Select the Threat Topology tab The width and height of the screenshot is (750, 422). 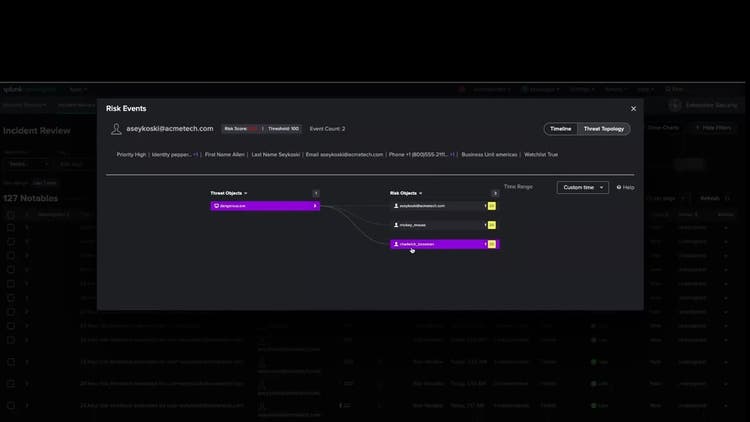(604, 129)
